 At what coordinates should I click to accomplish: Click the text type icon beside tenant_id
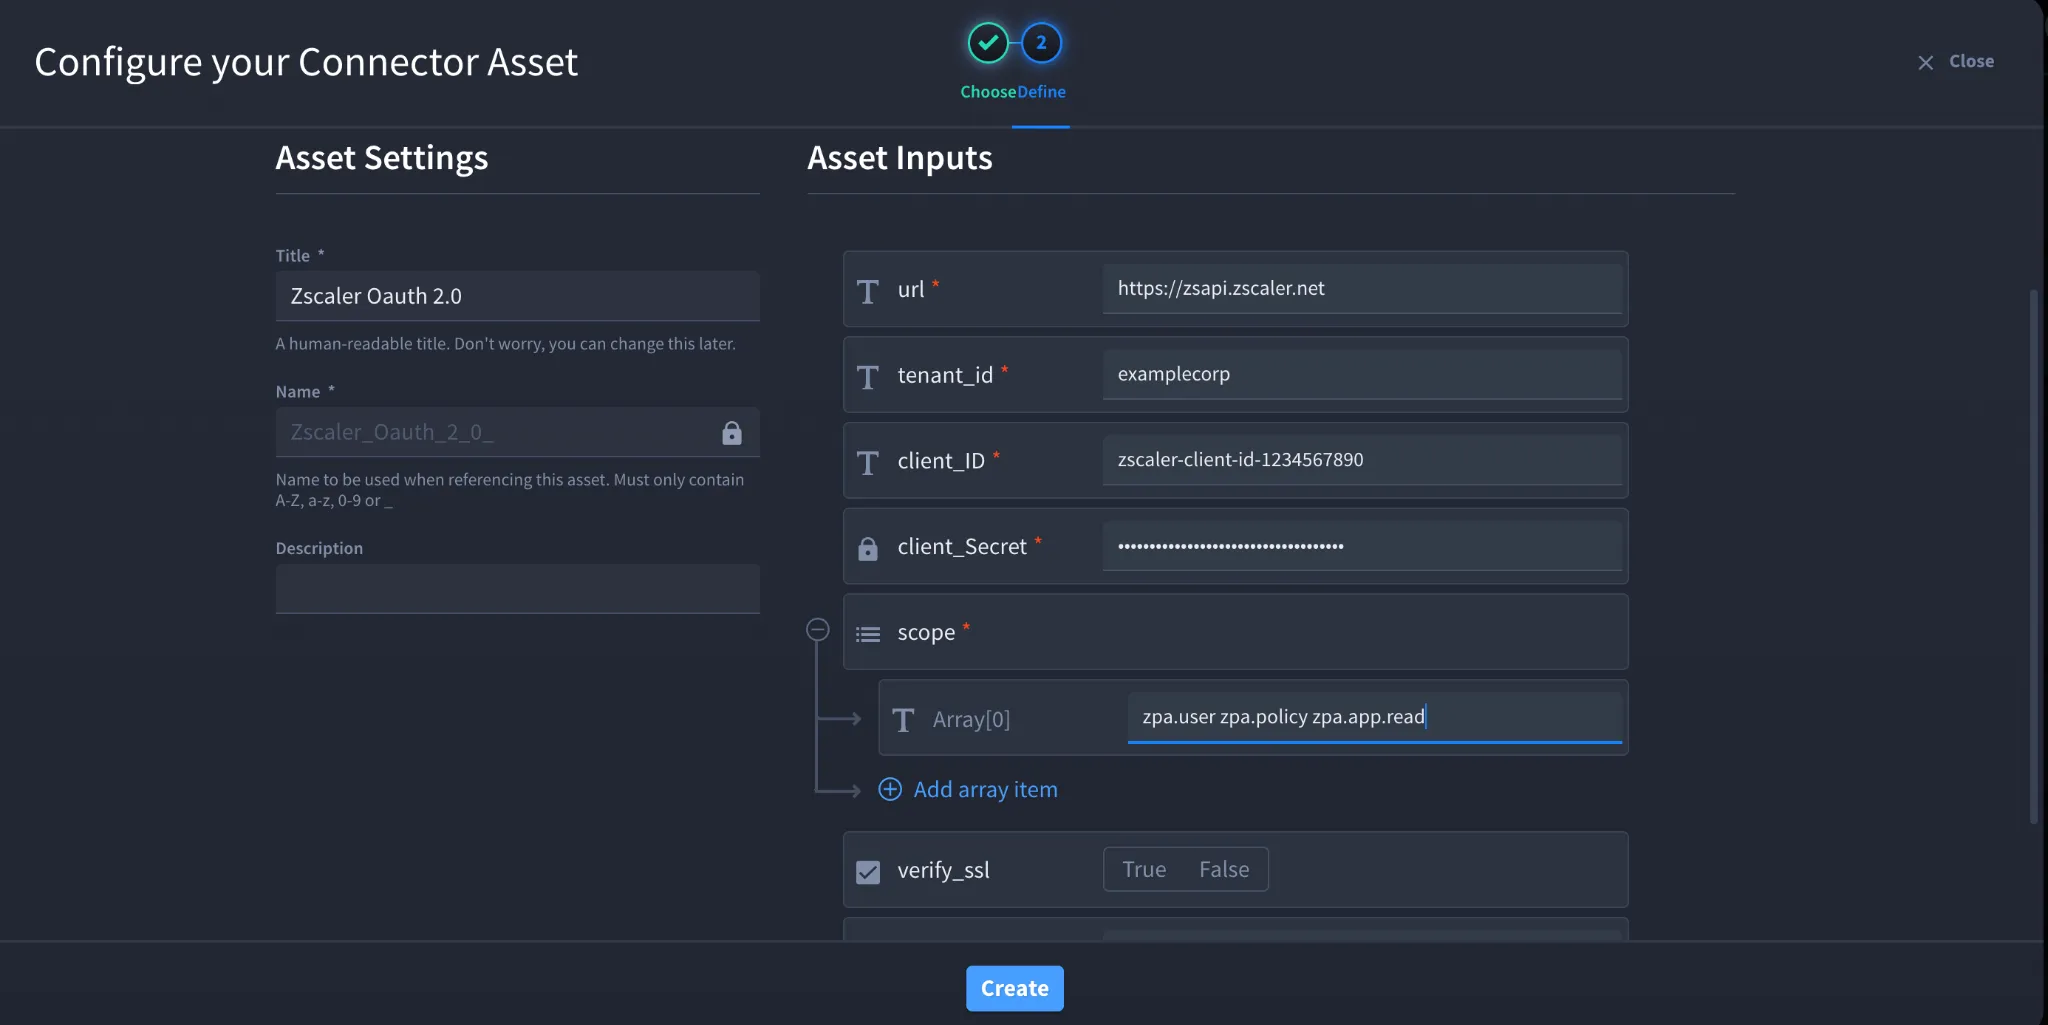click(868, 377)
